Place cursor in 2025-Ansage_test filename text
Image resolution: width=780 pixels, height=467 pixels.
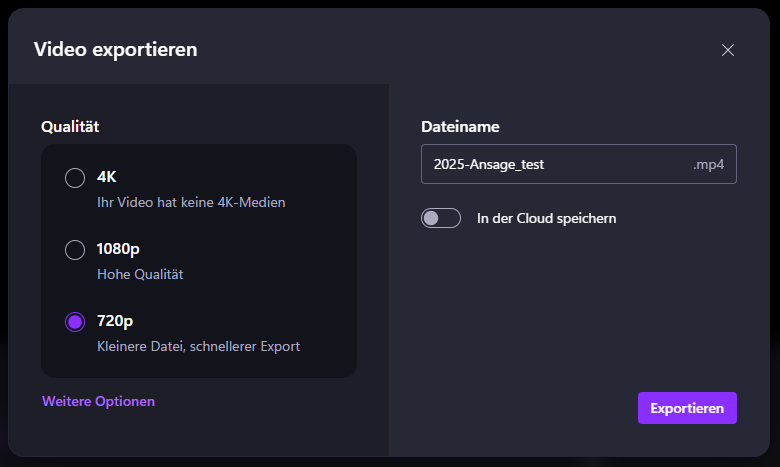(488, 165)
